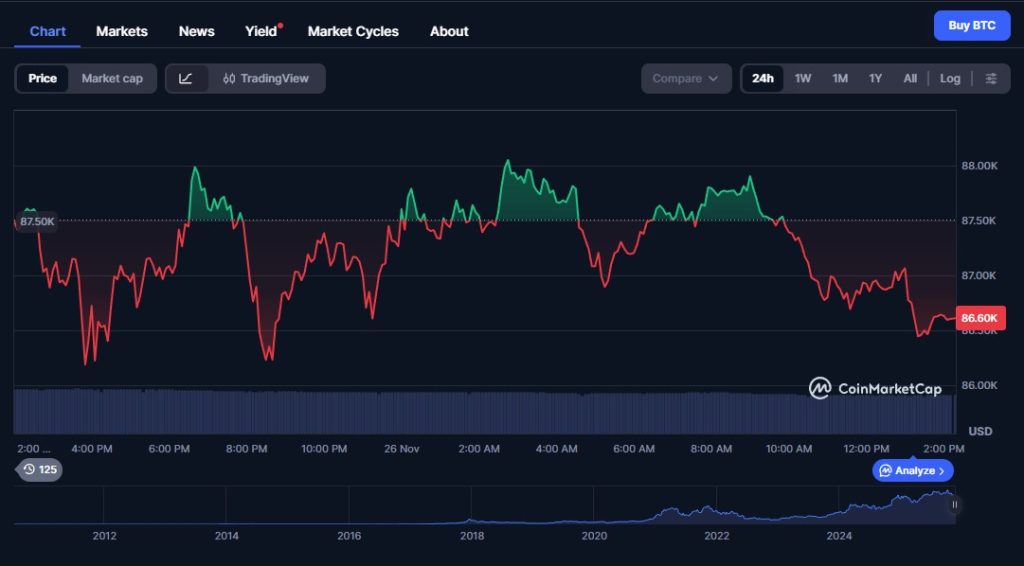Open the Compare dropdown
The image size is (1024, 566).
coord(685,78)
